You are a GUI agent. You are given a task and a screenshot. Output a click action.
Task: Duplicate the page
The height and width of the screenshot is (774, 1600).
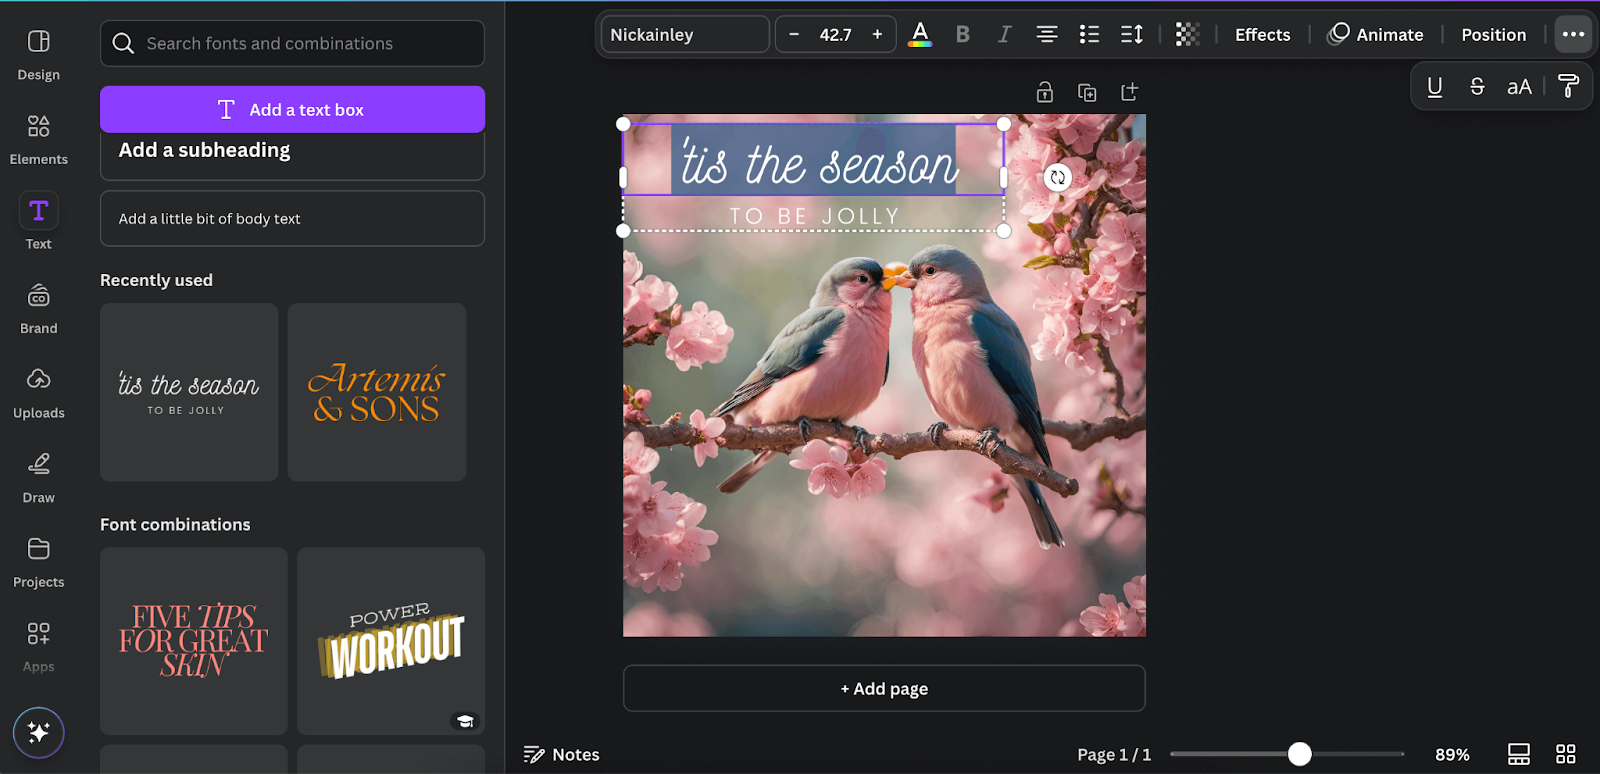click(x=1087, y=92)
